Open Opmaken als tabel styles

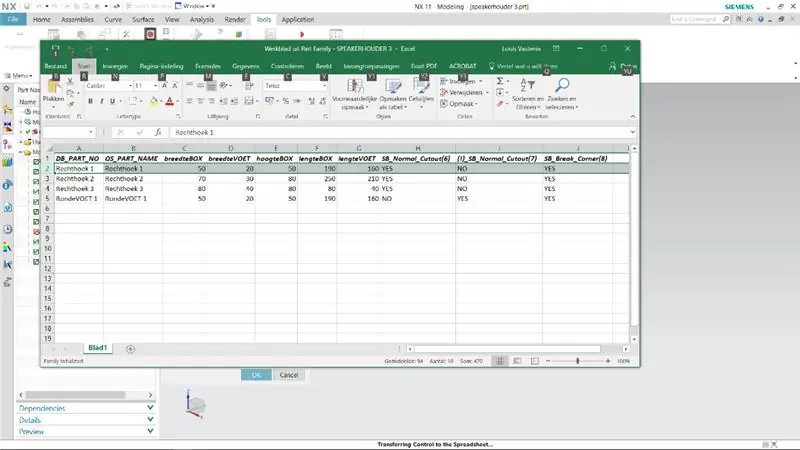(x=393, y=94)
